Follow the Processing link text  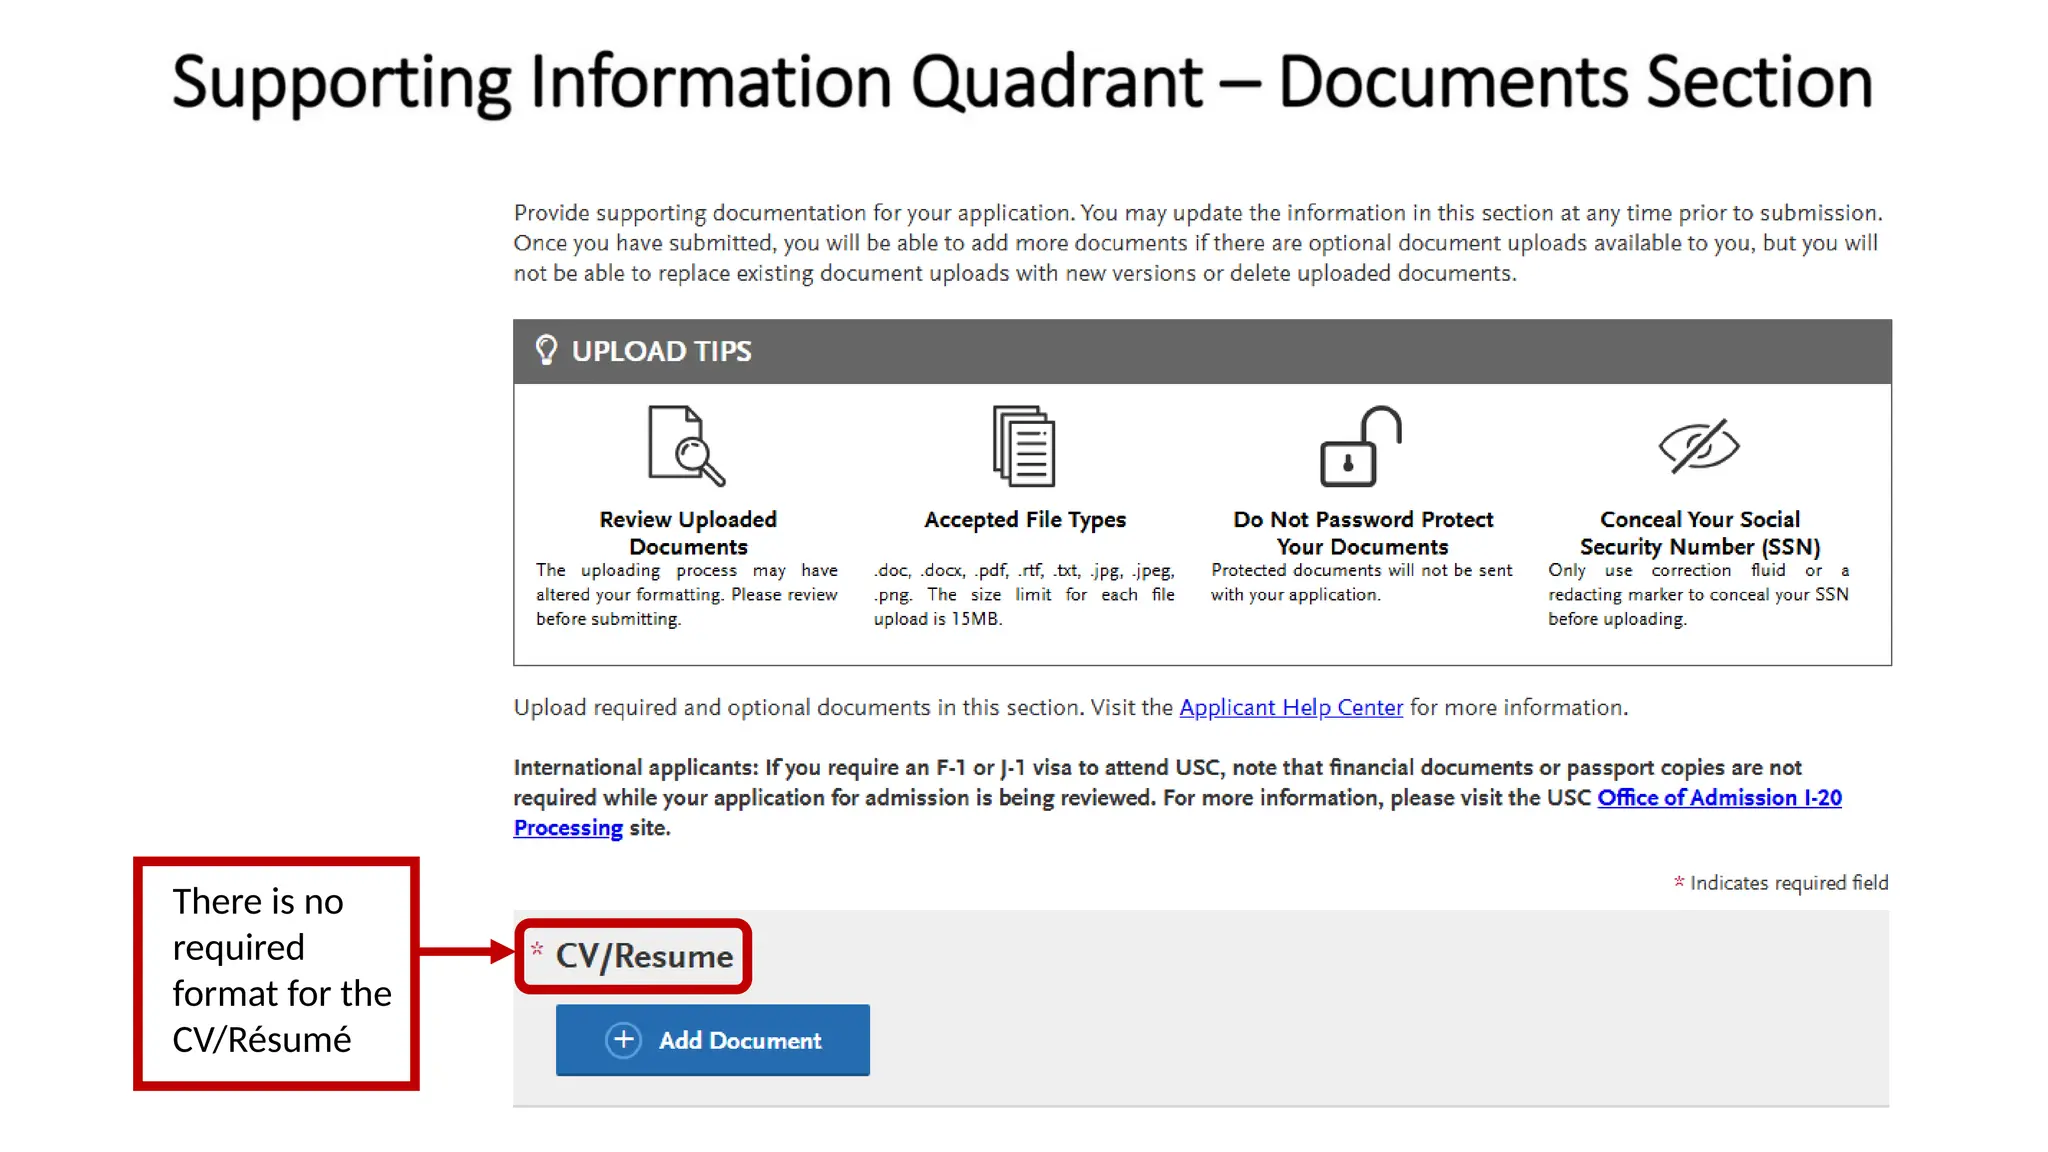[x=568, y=828]
